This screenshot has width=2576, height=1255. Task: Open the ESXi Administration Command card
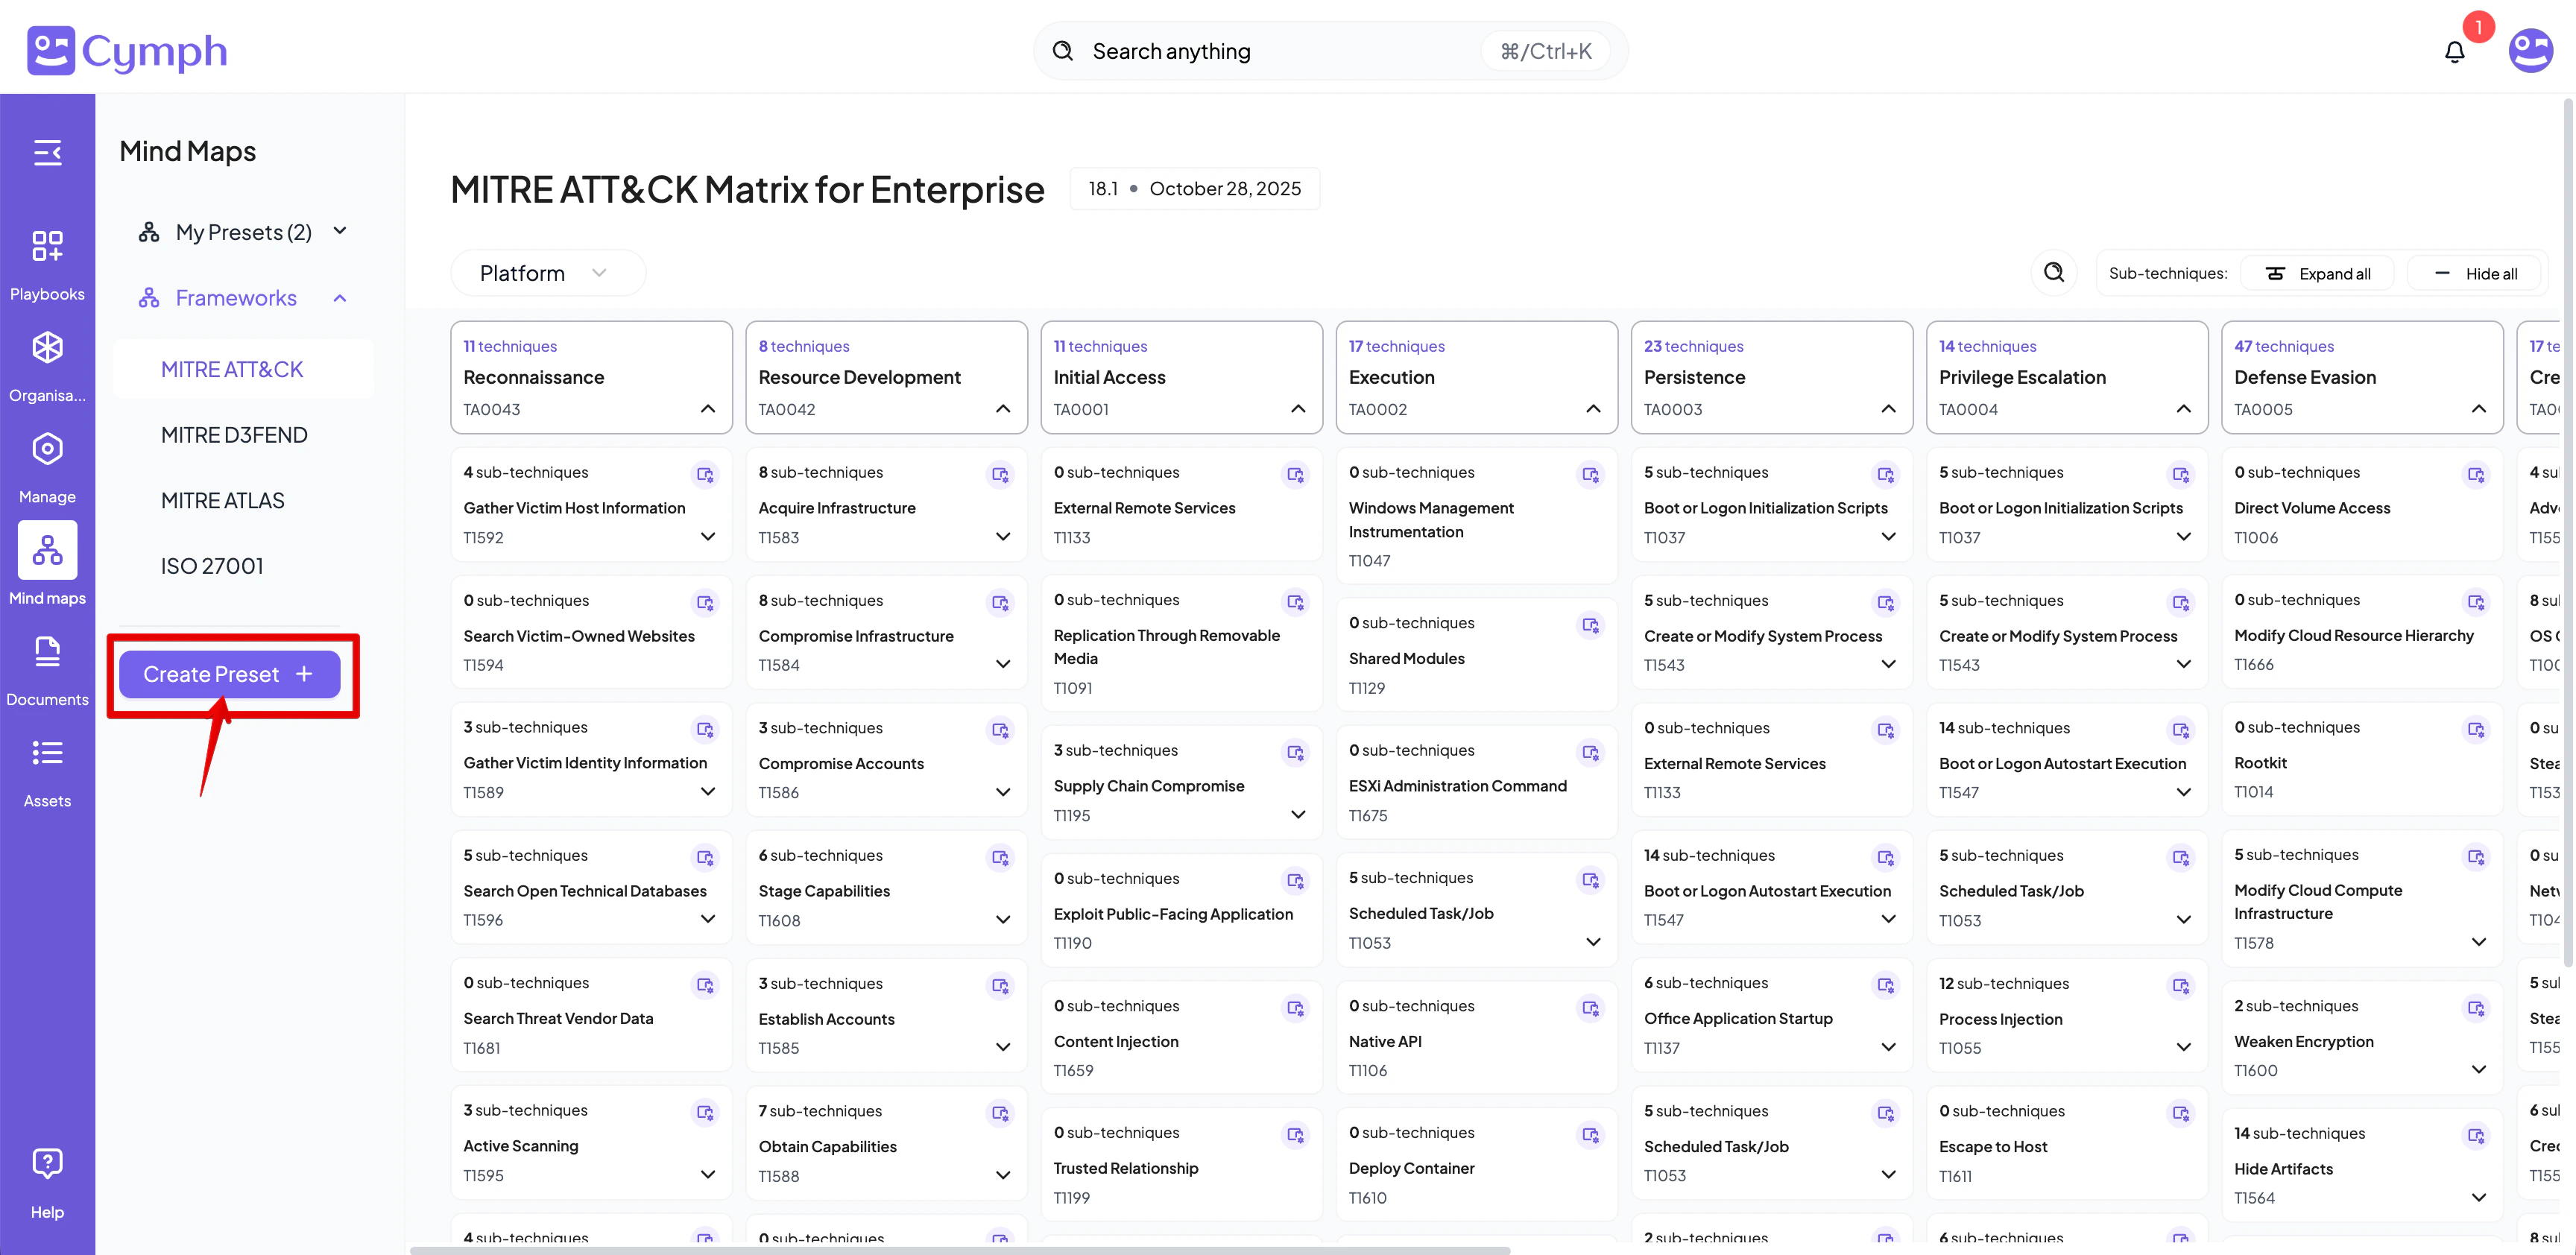(1476, 782)
